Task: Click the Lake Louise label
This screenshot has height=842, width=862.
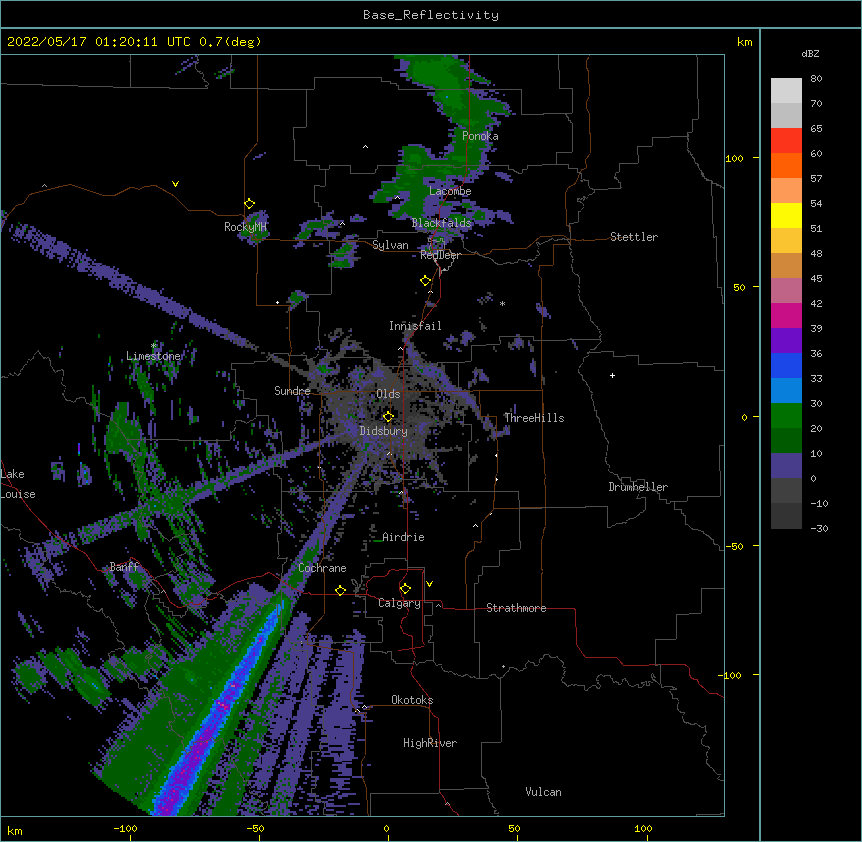Action: tap(18, 484)
